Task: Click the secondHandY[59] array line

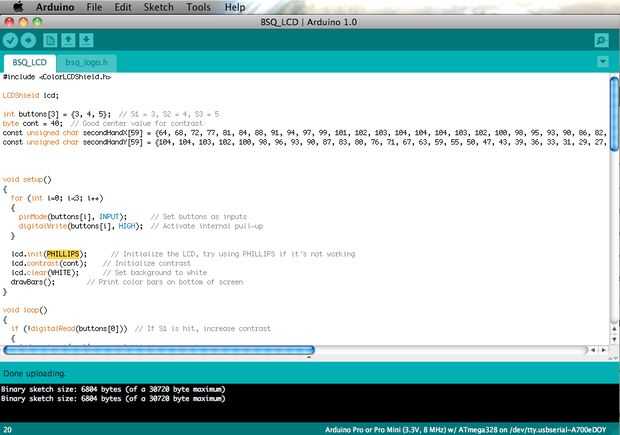Action: pyautogui.click(x=304, y=142)
